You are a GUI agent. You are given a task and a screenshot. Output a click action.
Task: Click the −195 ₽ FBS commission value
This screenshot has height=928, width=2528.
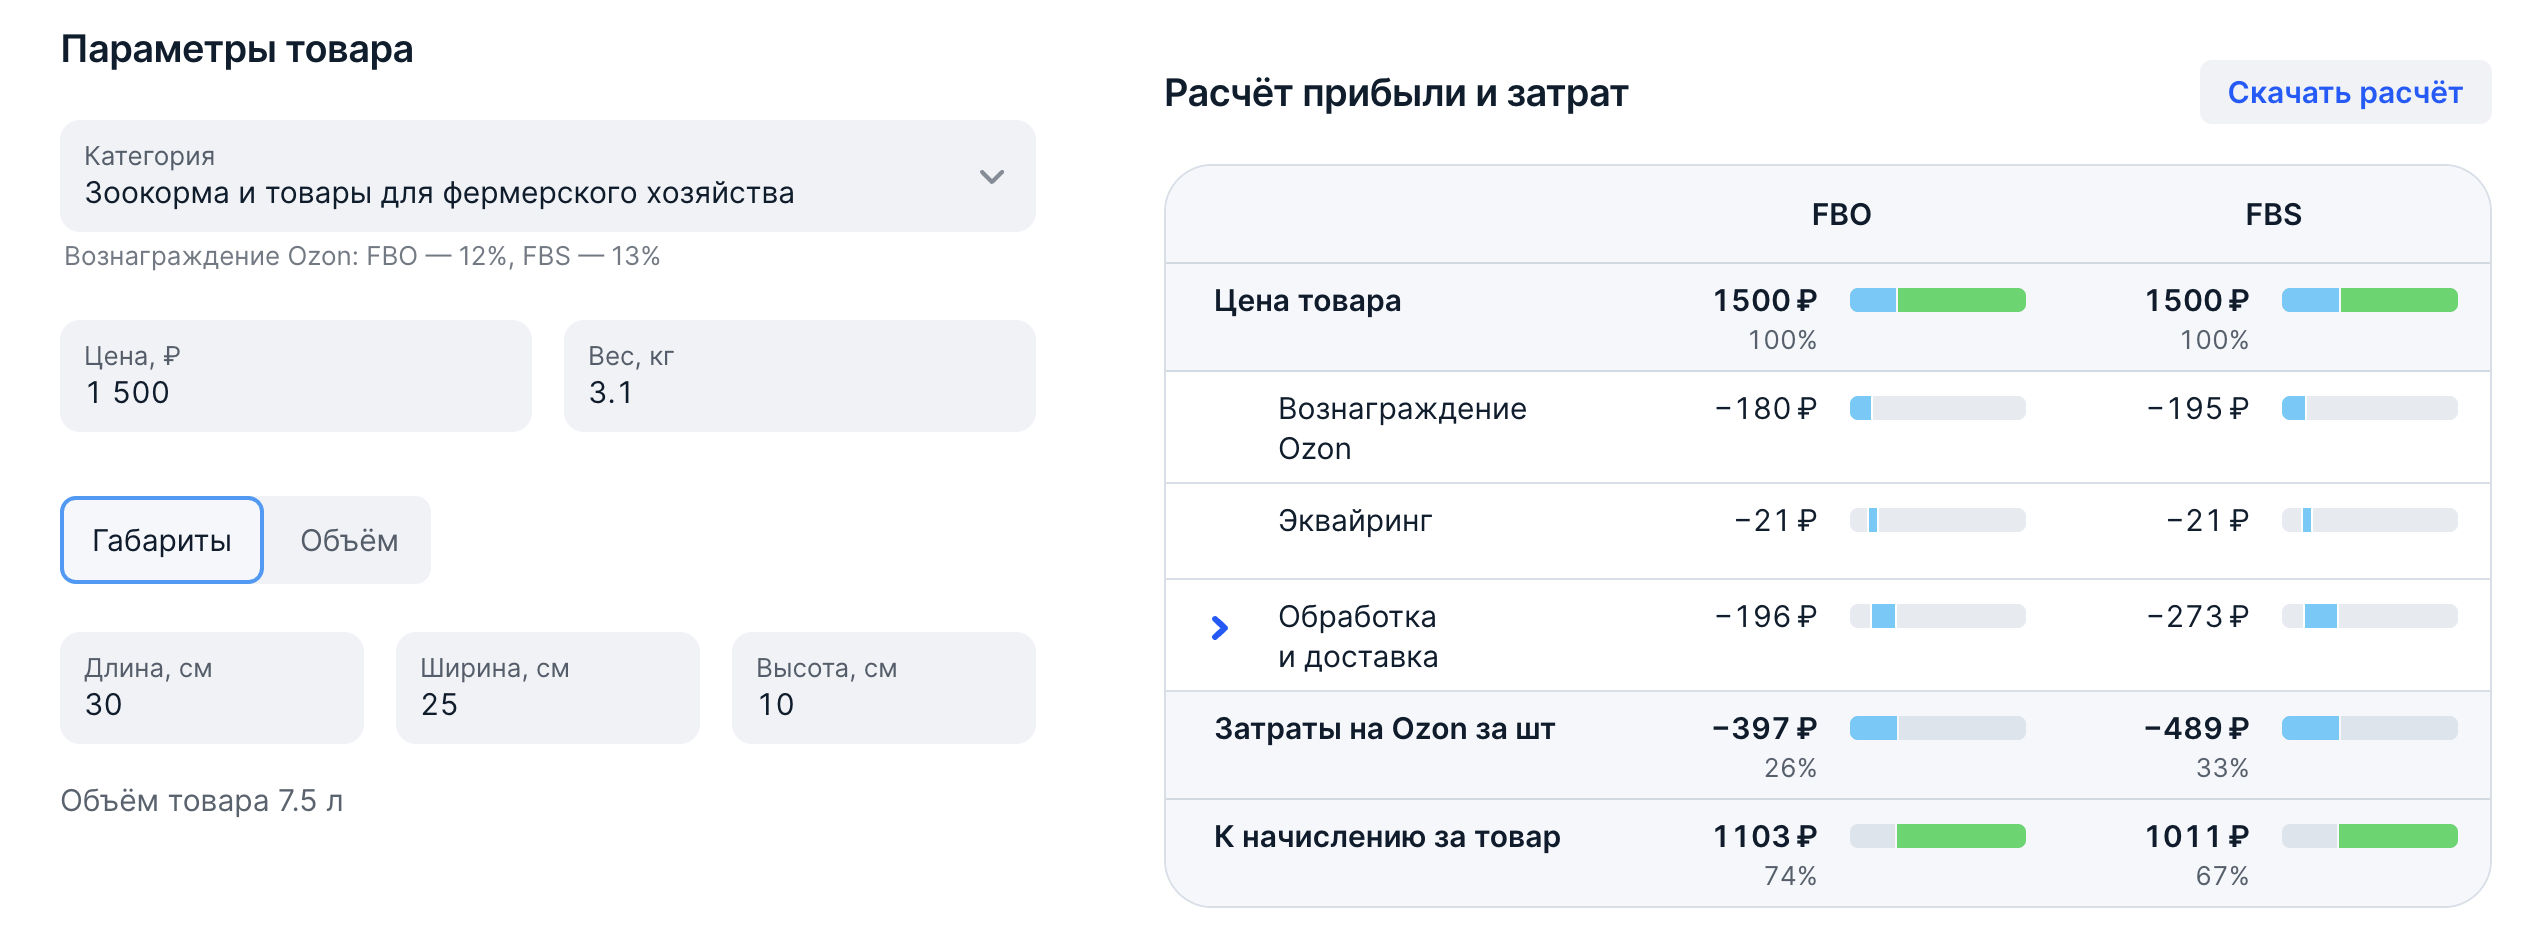pyautogui.click(x=2198, y=408)
